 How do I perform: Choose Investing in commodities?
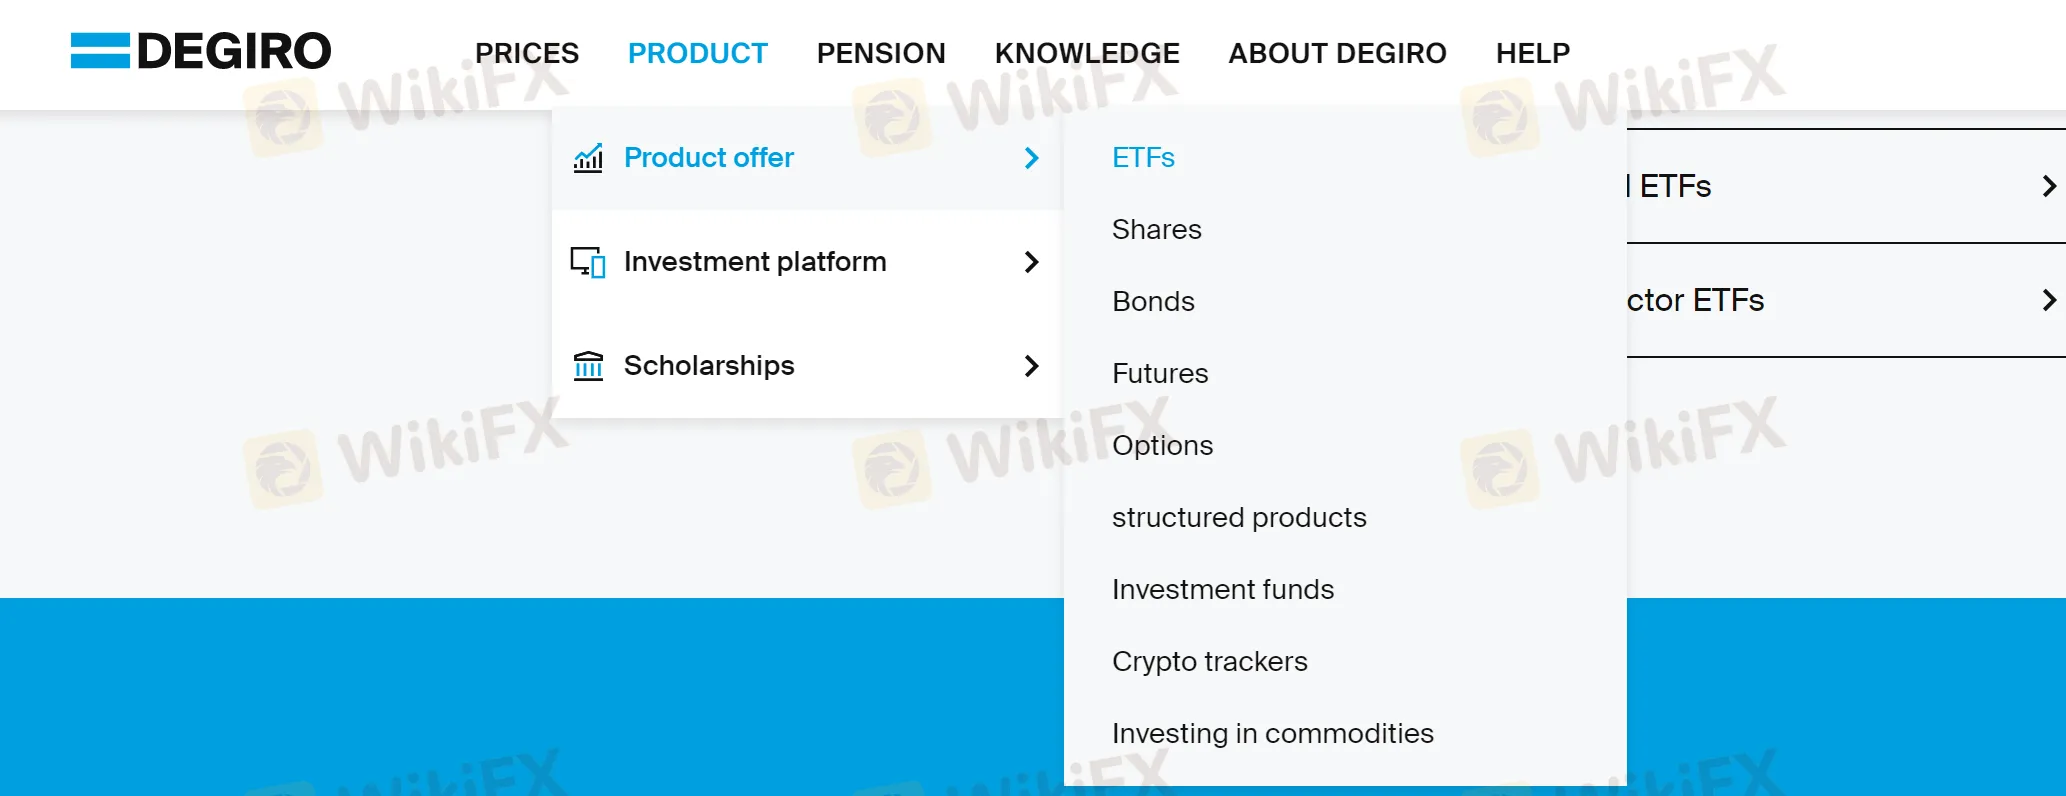[1272, 734]
